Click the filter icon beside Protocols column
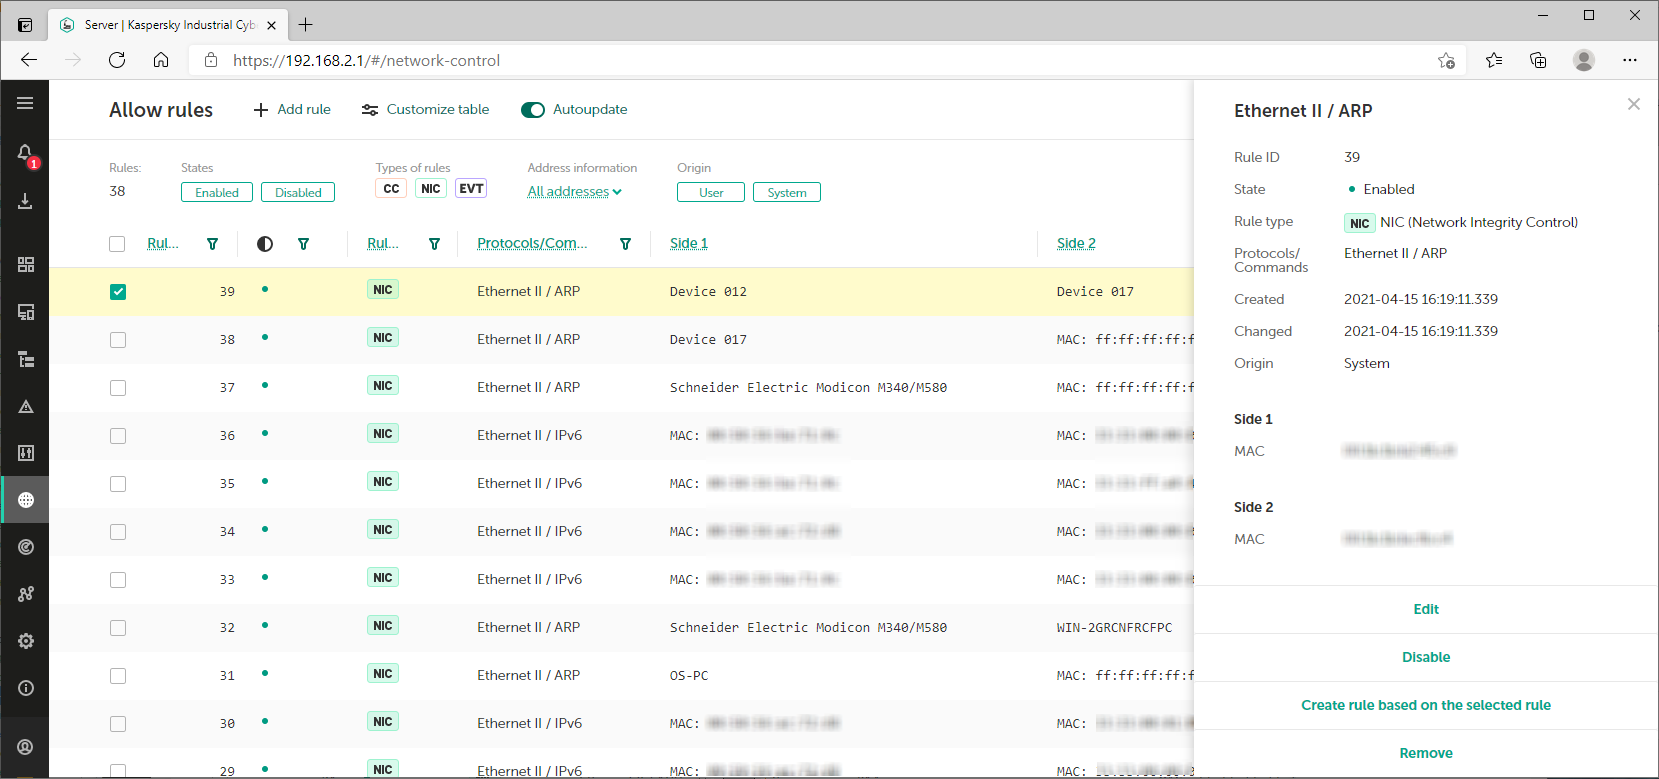This screenshot has height=779, width=1659. coord(625,244)
